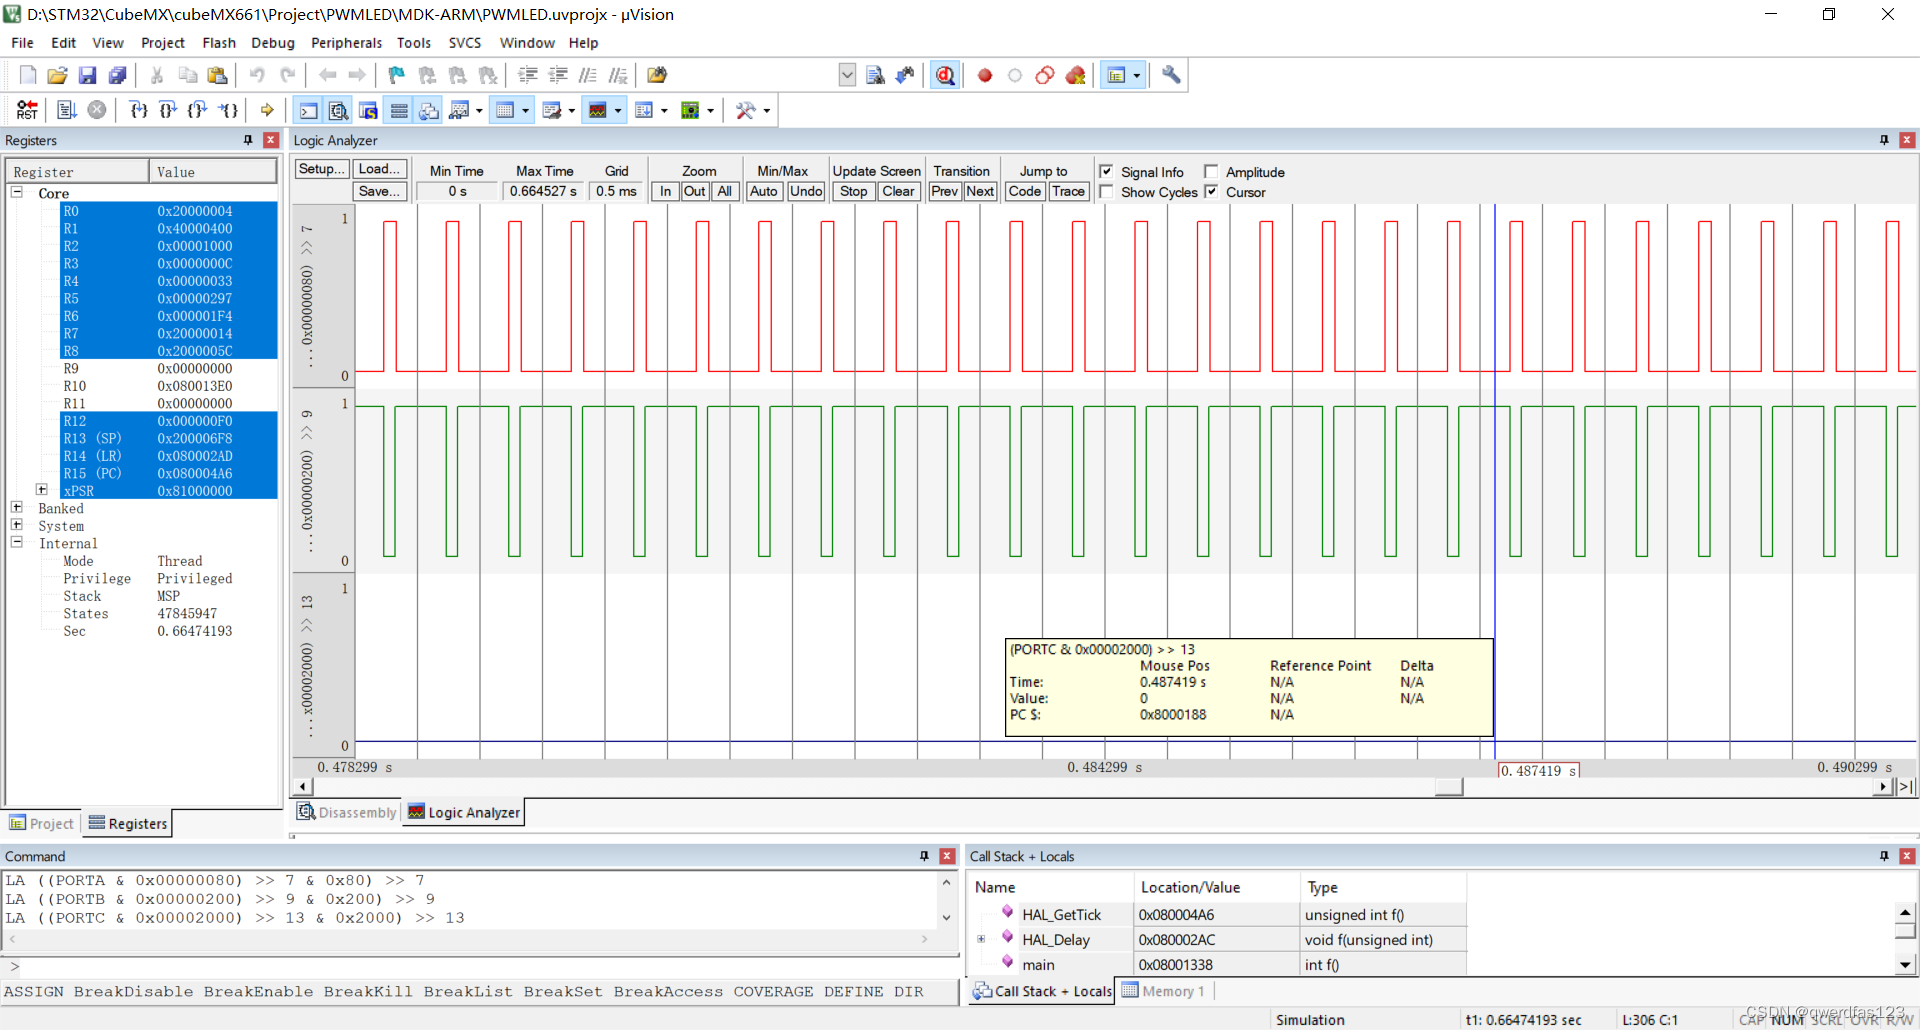
Task: Enable the Amplitude checkbox
Action: tap(1211, 172)
